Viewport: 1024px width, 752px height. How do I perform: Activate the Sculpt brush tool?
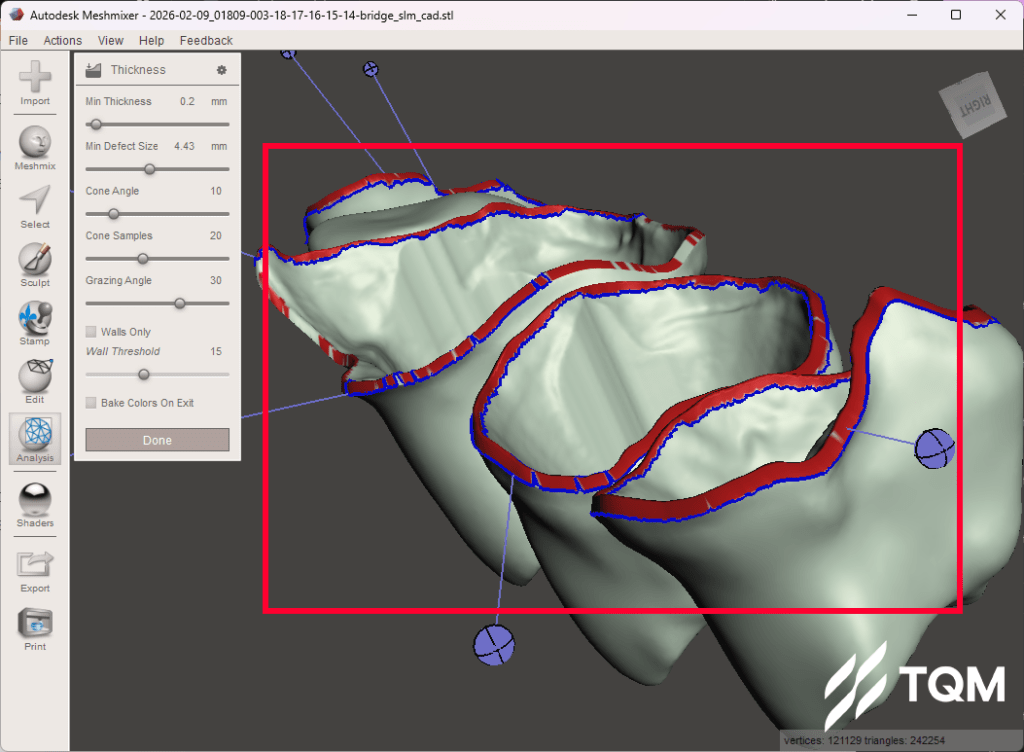[35, 260]
